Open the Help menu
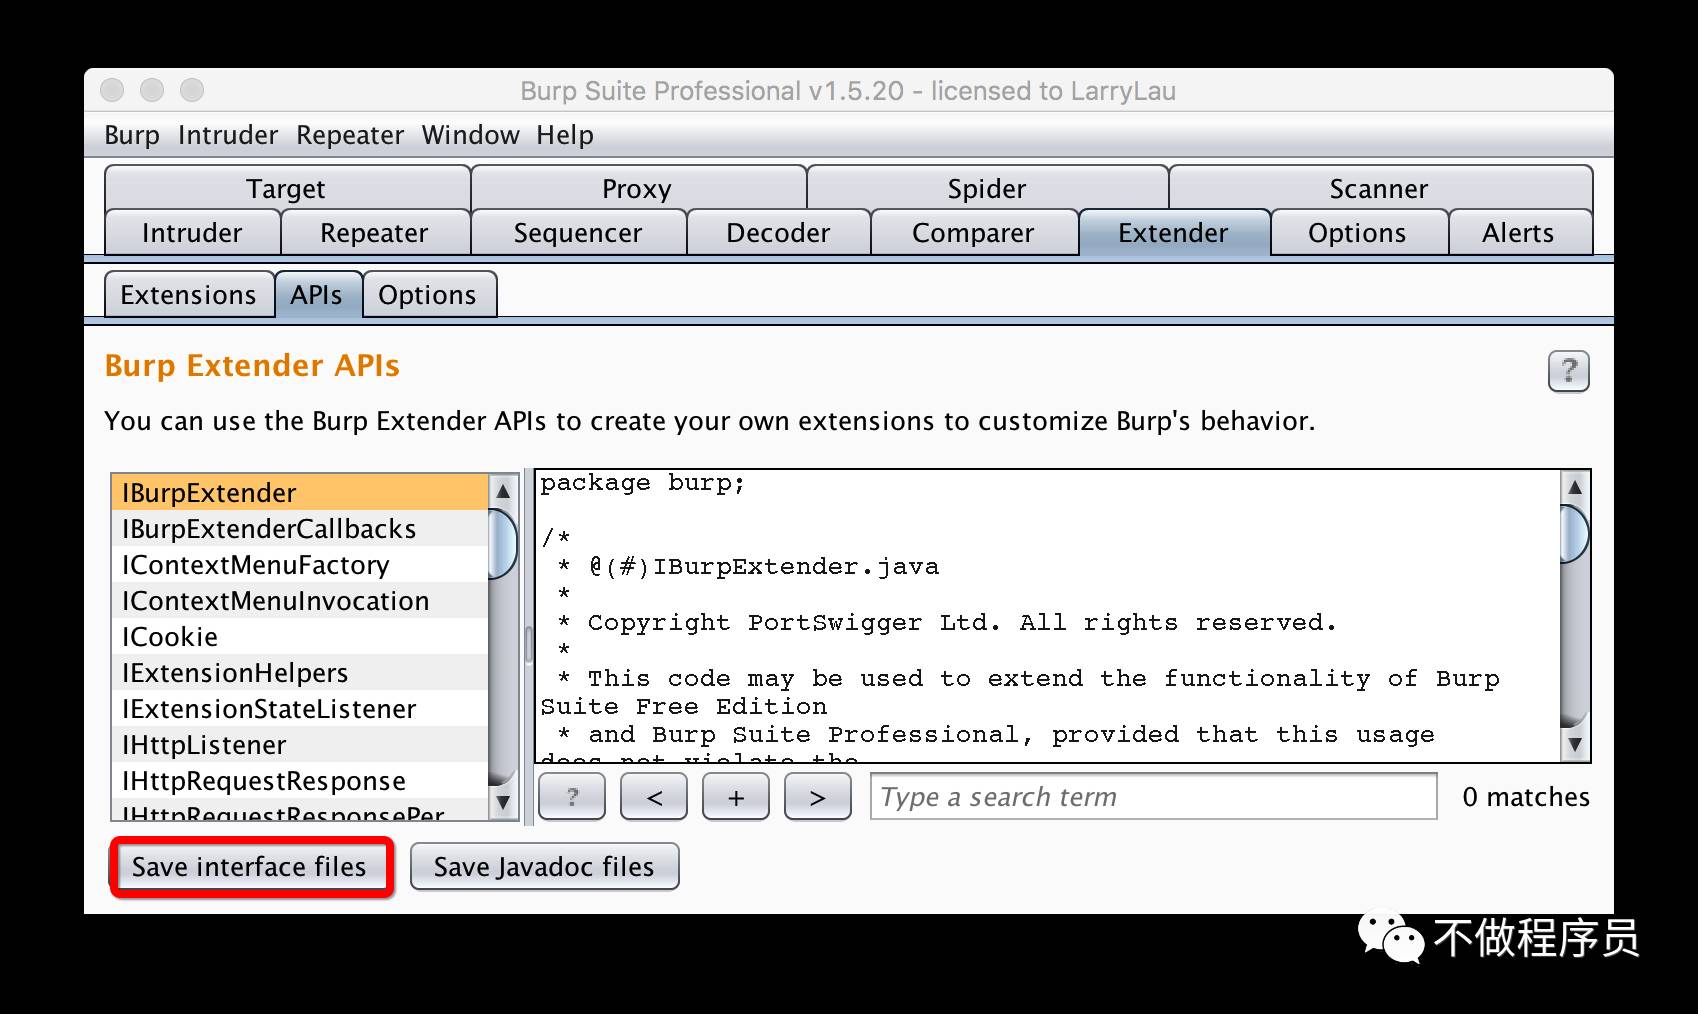1698x1014 pixels. 565,135
